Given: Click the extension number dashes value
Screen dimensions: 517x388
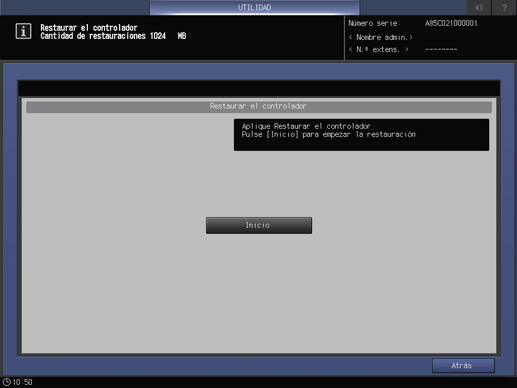Looking at the screenshot, I should click(x=441, y=50).
